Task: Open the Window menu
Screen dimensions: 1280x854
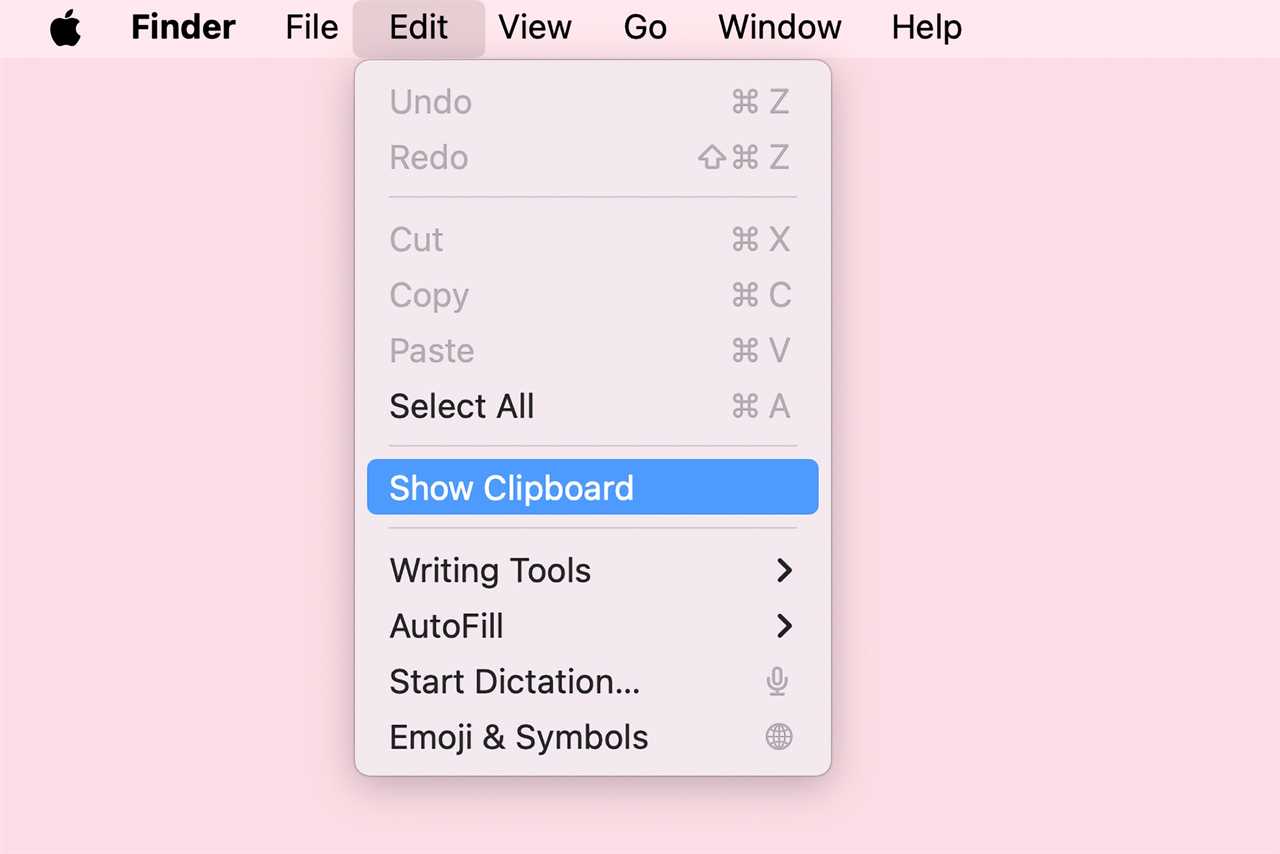Action: click(780, 28)
